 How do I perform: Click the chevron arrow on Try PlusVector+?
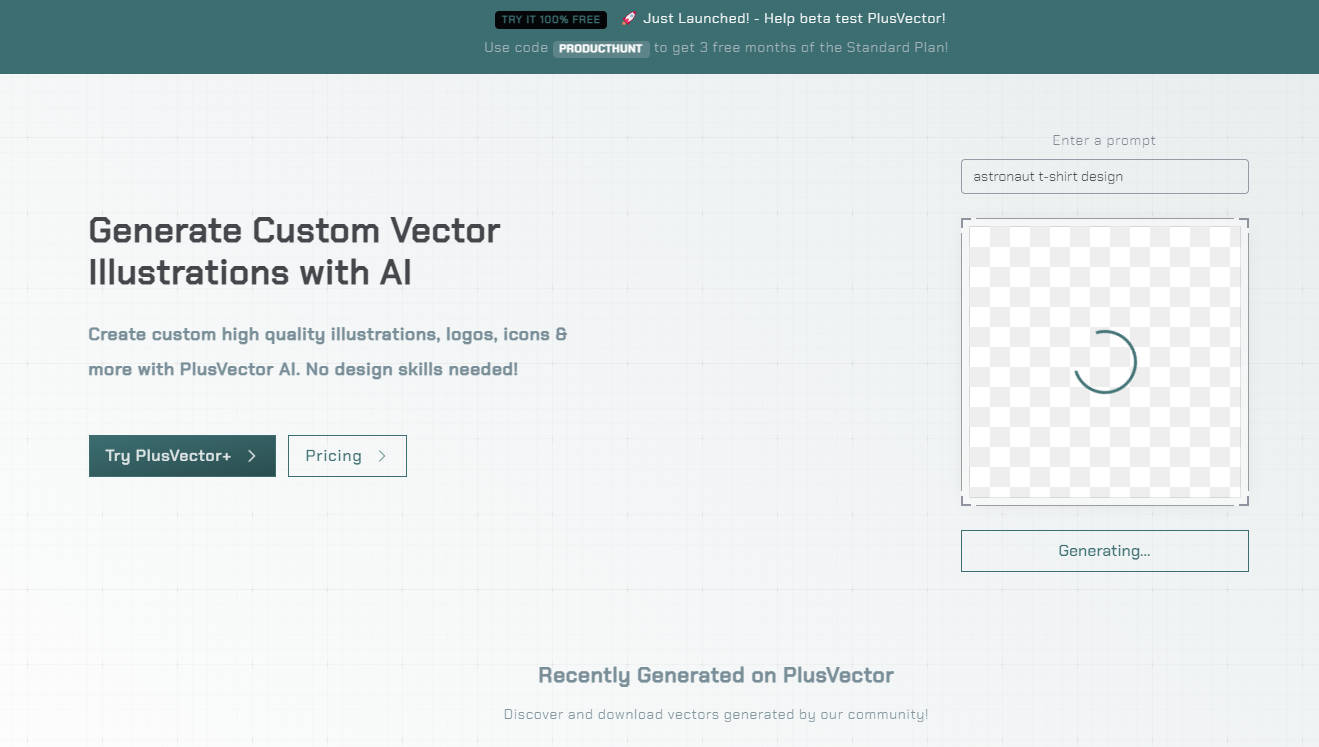[252, 456]
